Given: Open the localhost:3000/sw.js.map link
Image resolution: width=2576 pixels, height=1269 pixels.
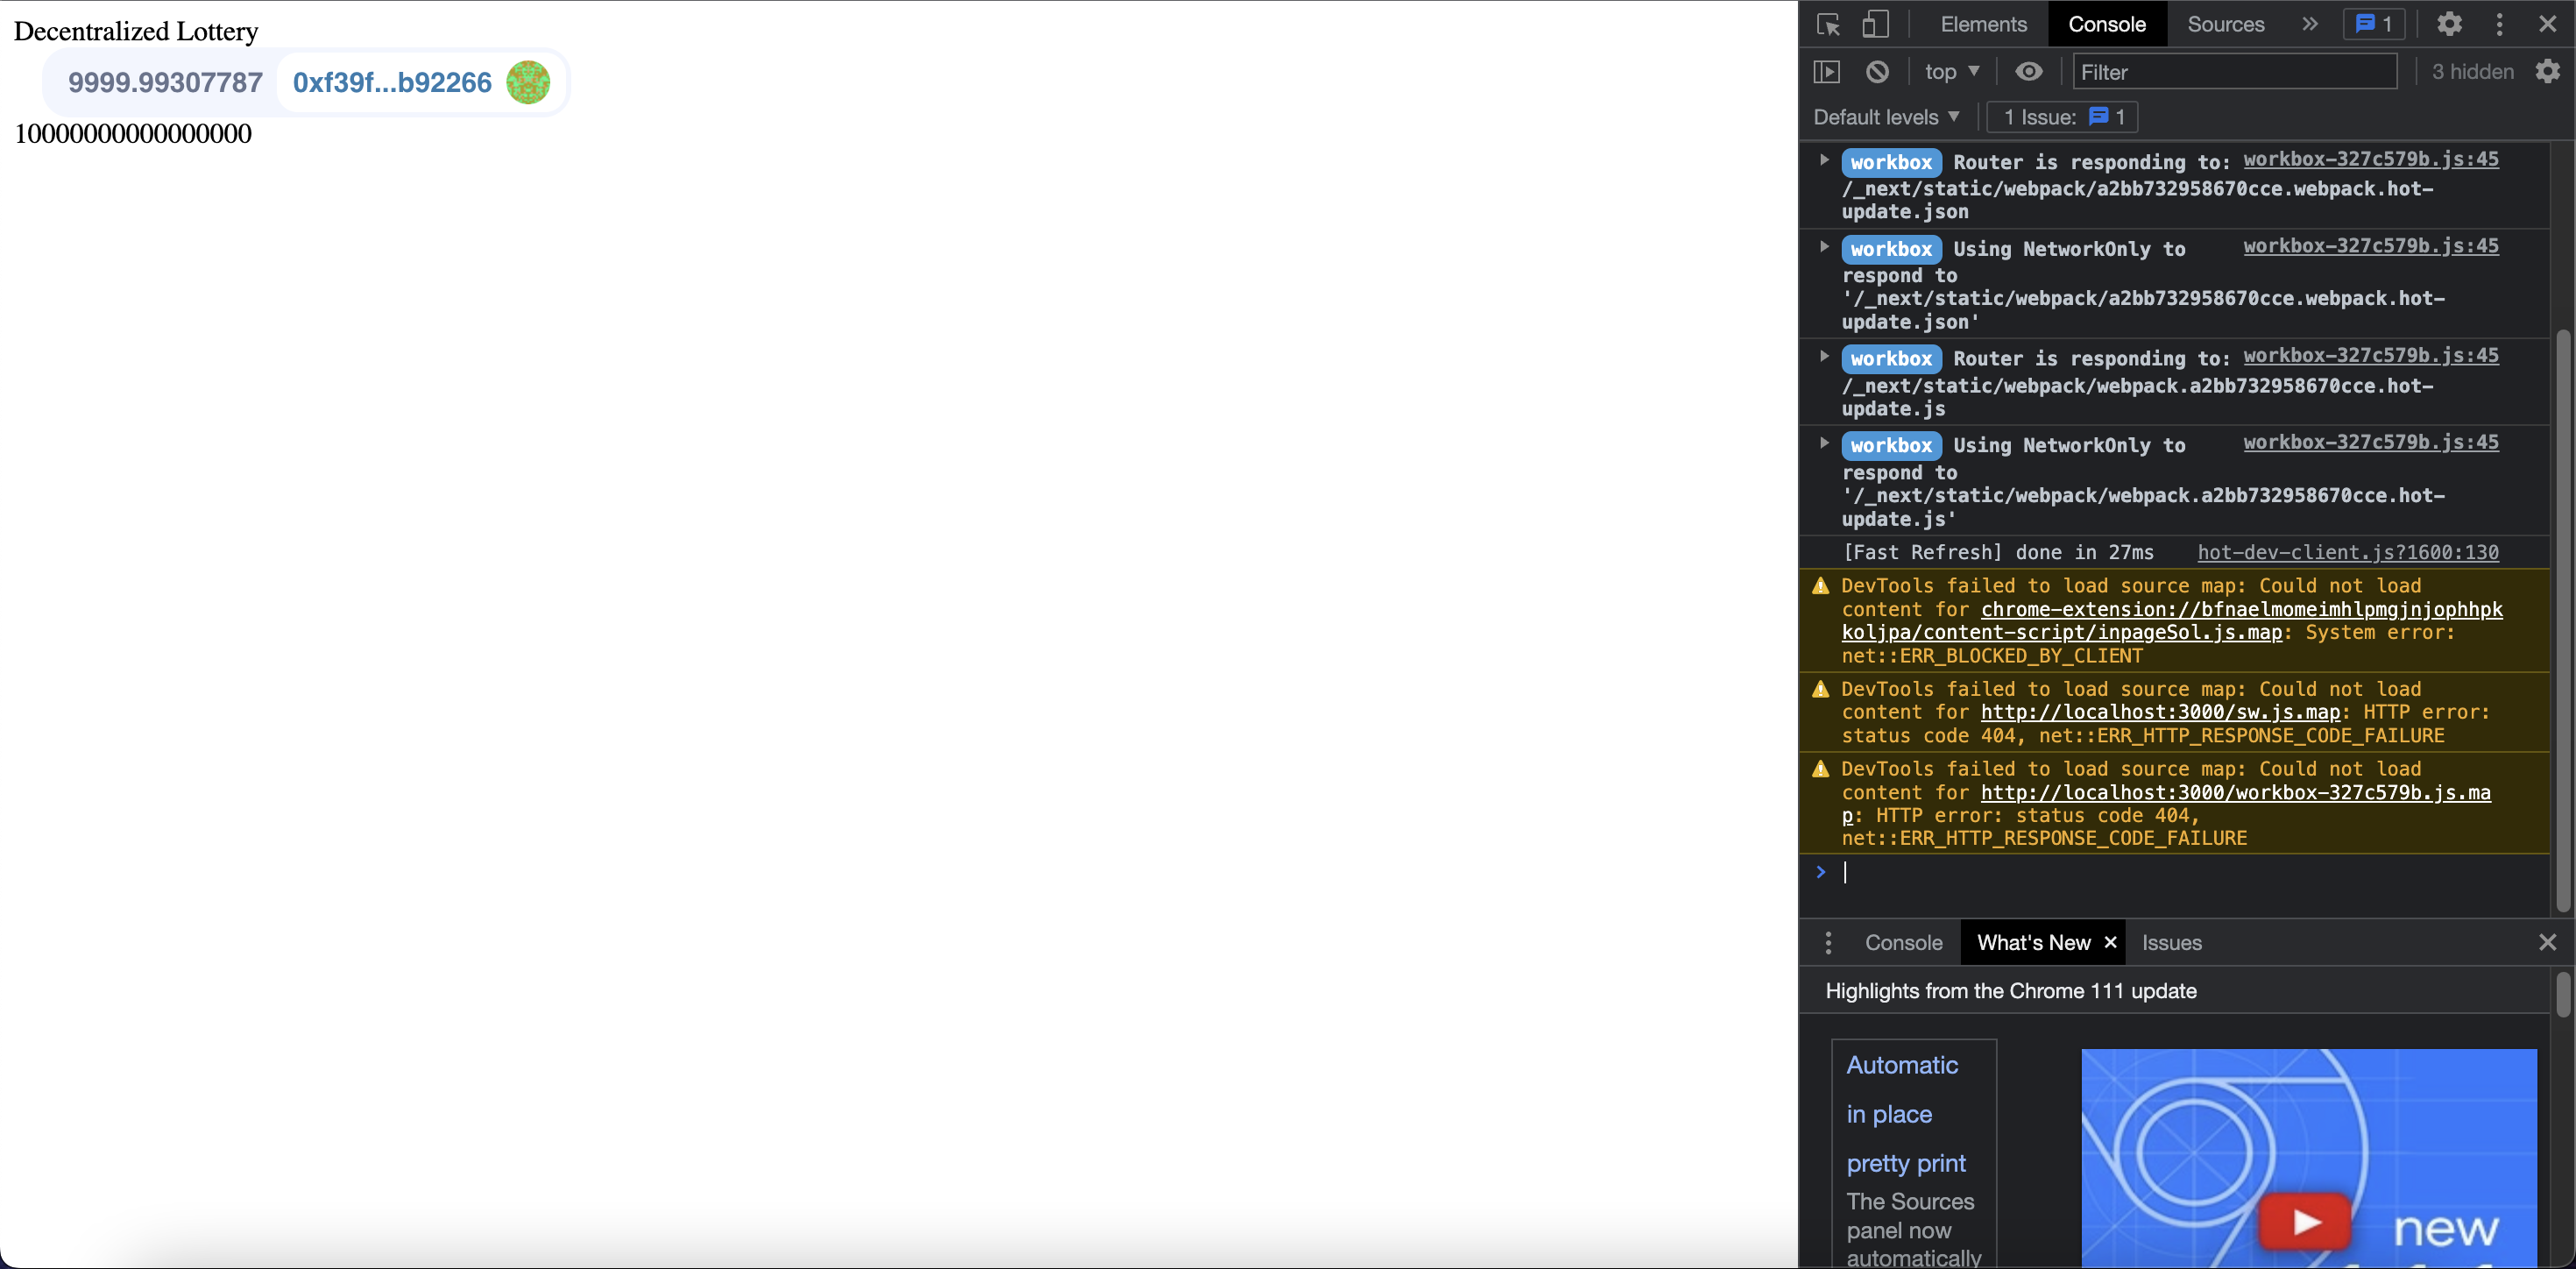Looking at the screenshot, I should [x=2160, y=712].
